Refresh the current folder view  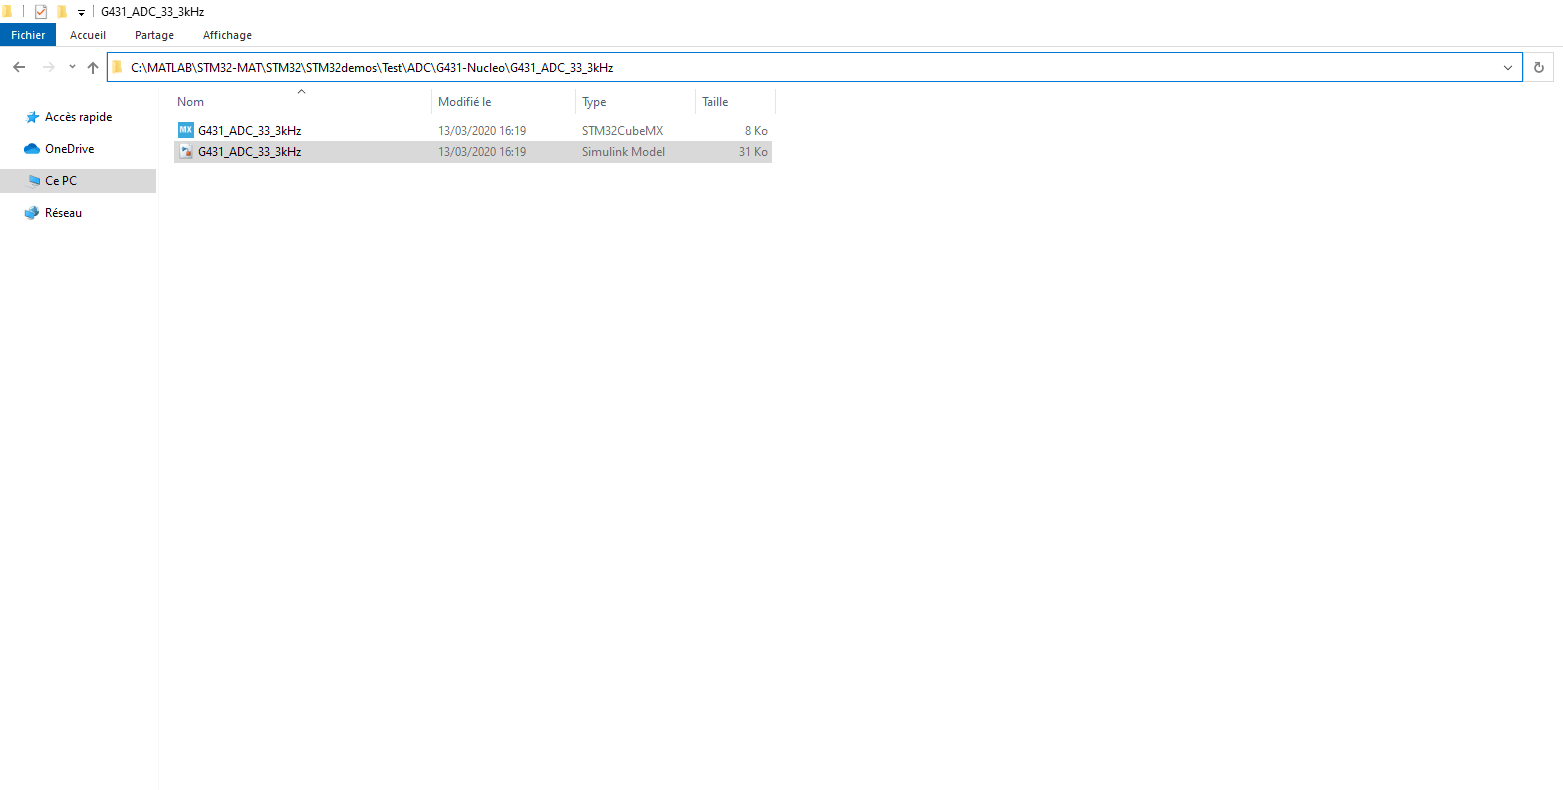coord(1539,68)
